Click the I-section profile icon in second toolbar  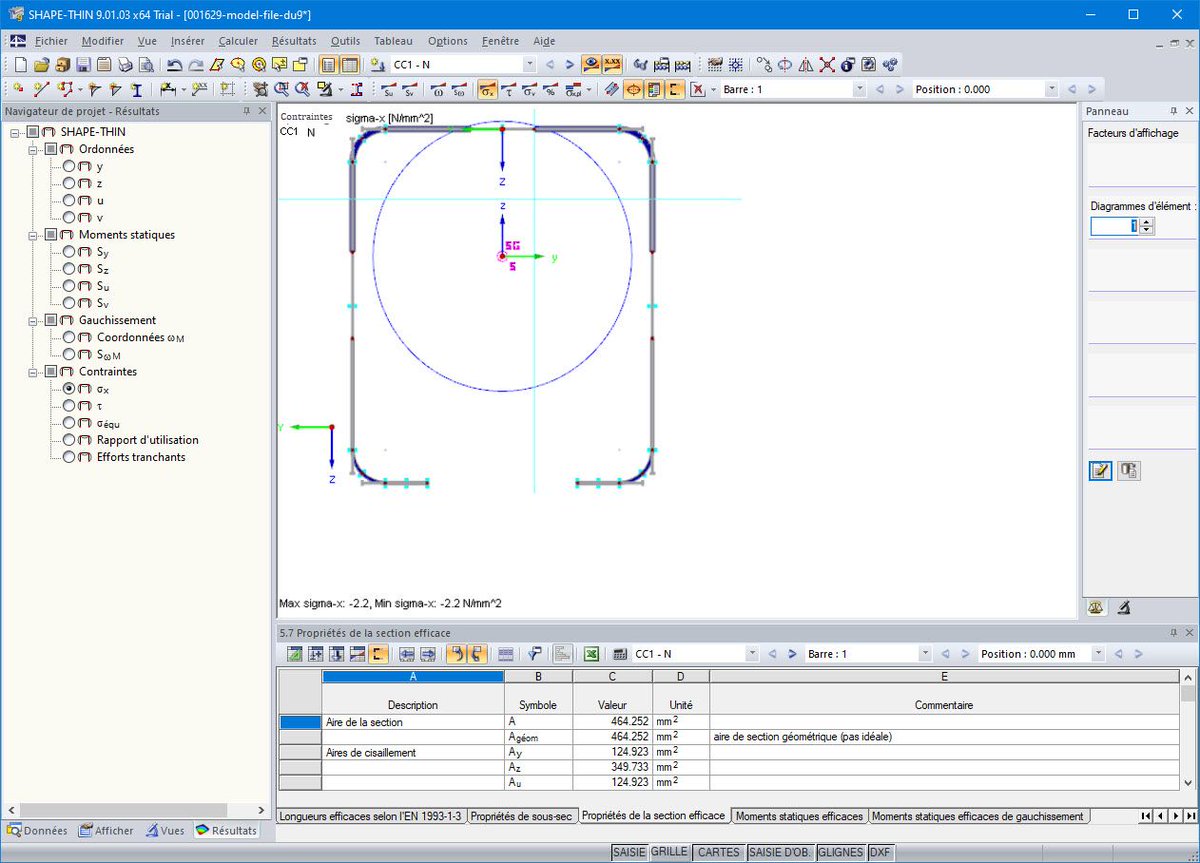(x=137, y=89)
